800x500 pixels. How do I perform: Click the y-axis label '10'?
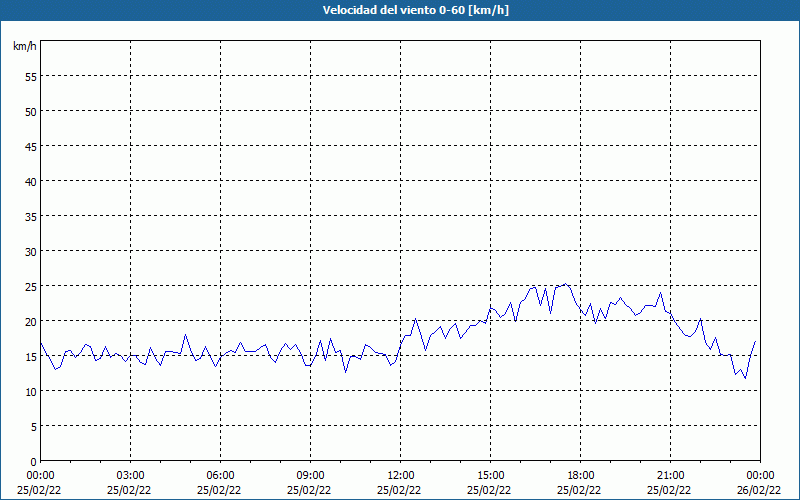coord(31,392)
